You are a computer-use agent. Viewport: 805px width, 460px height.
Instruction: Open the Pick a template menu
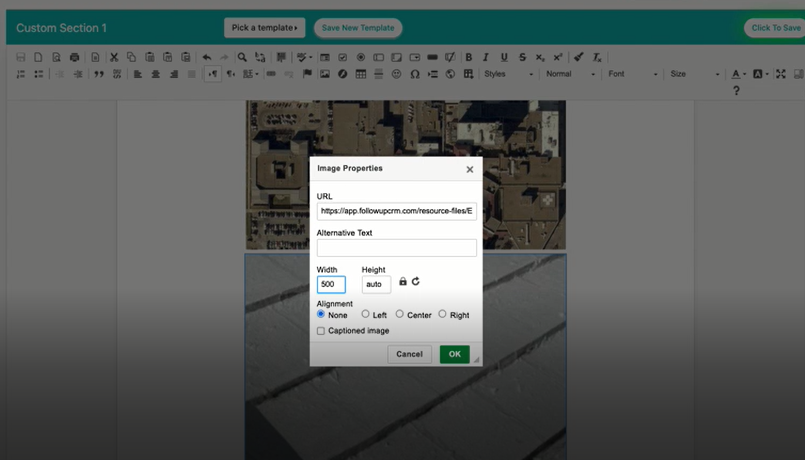(264, 28)
